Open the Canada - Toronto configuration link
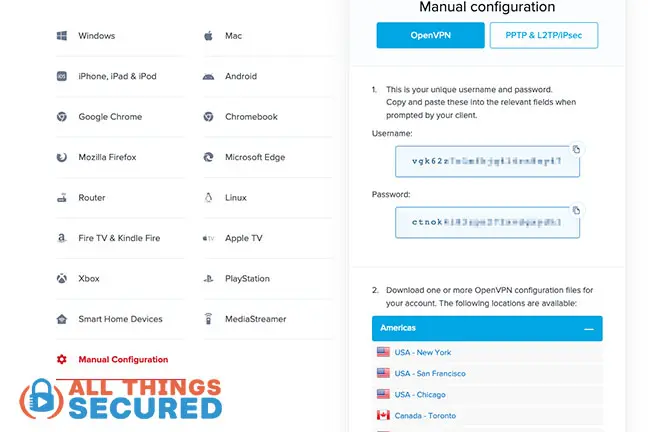The width and height of the screenshot is (650, 432). [425, 415]
